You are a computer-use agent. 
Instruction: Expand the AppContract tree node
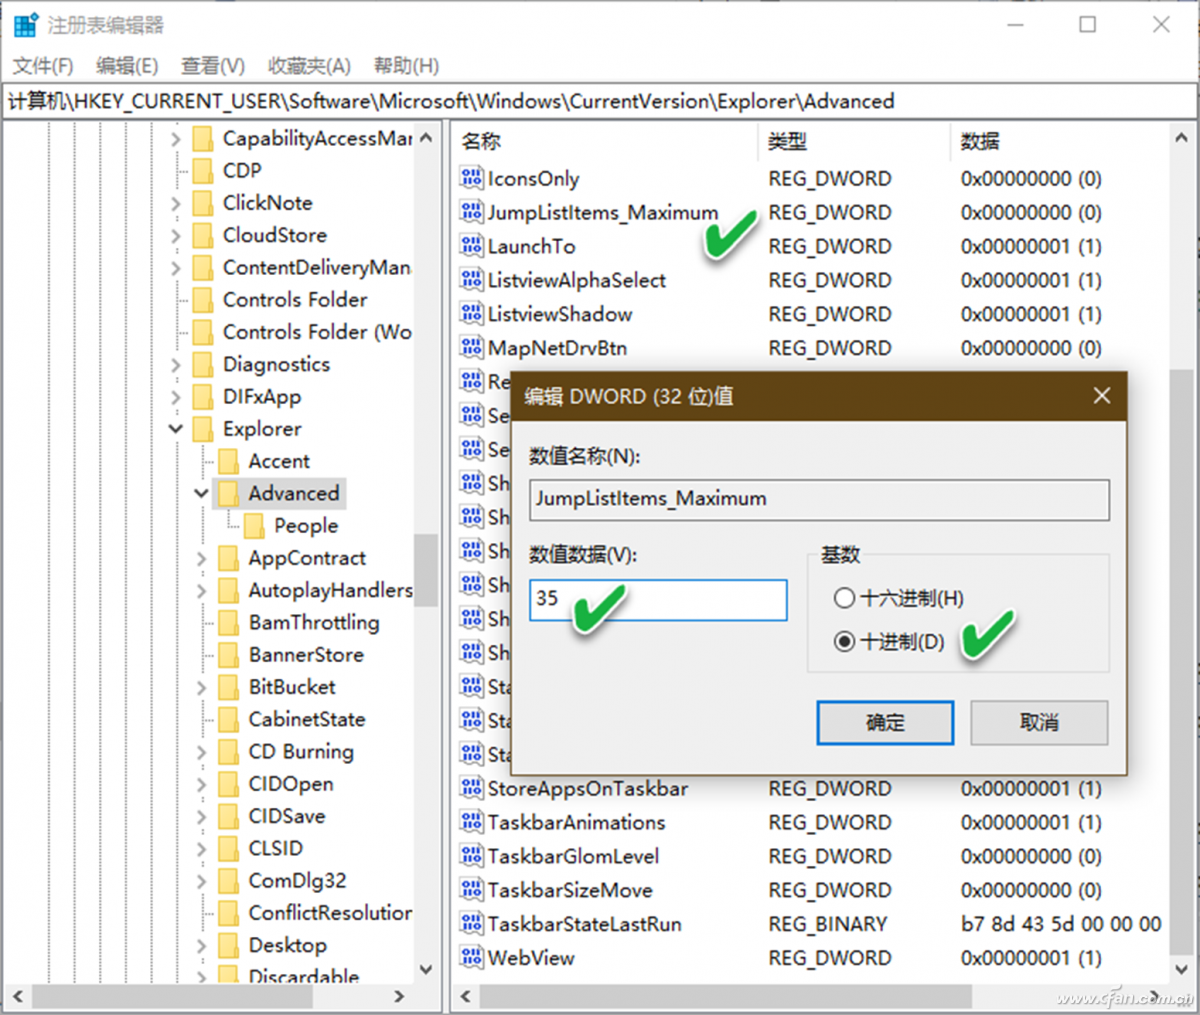[x=203, y=558]
